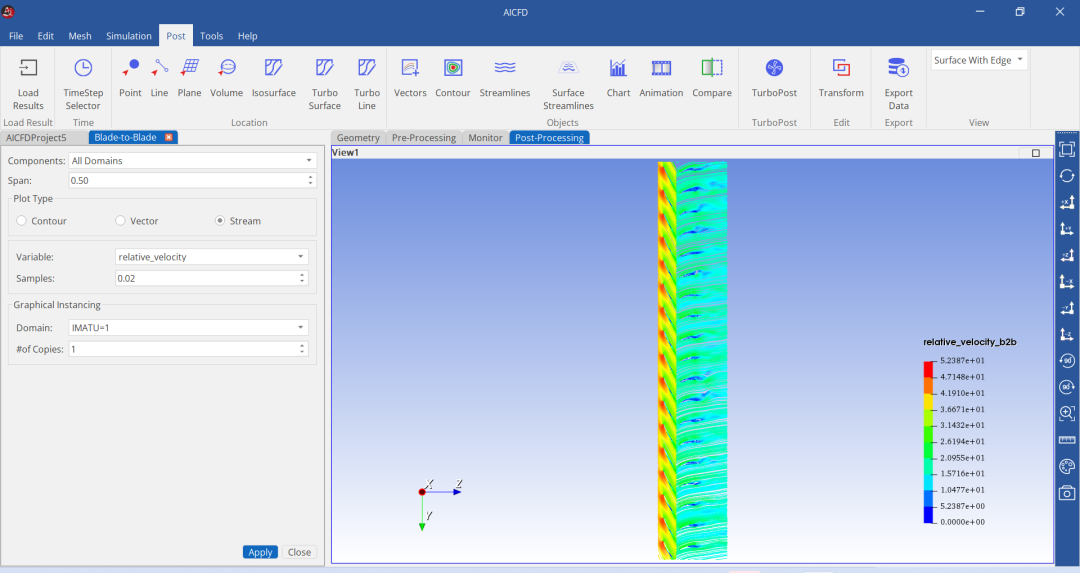Click the zoom region icon in right toolbar

1067,413
